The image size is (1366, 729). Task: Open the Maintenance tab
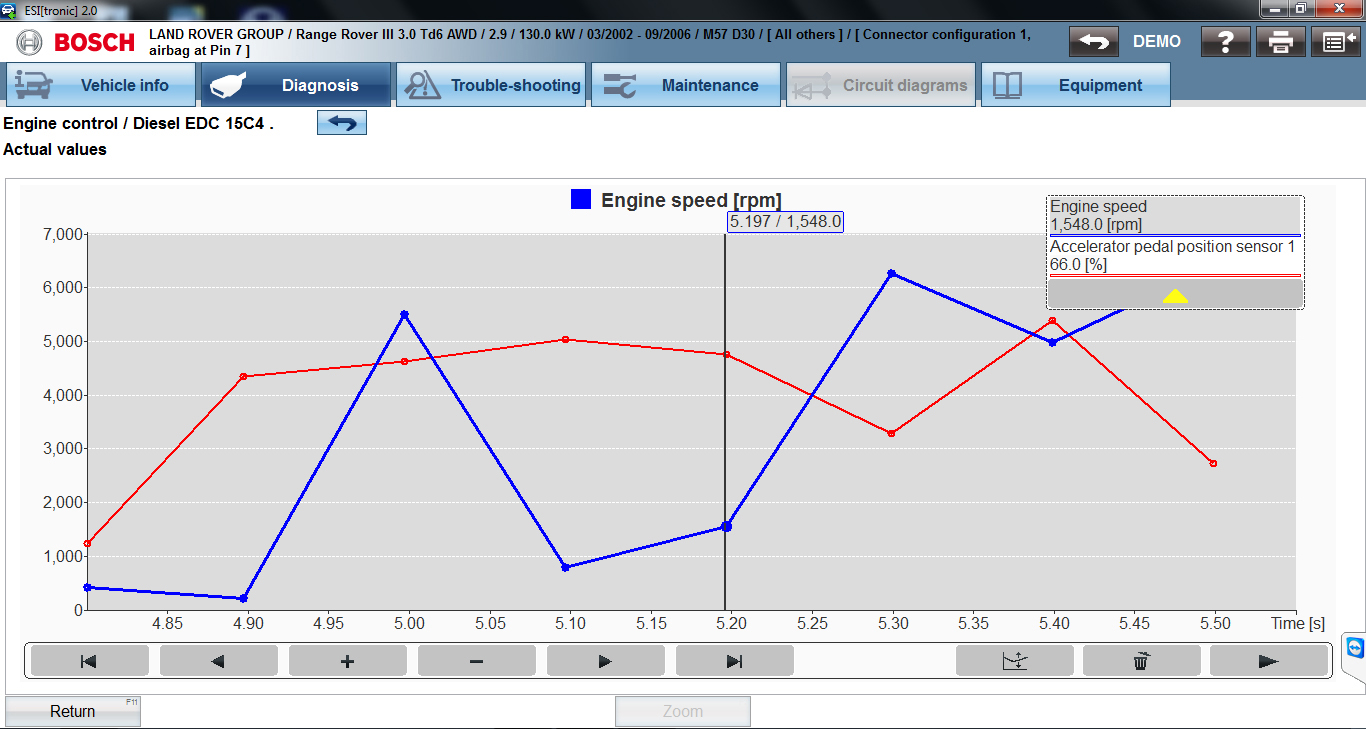coord(686,86)
